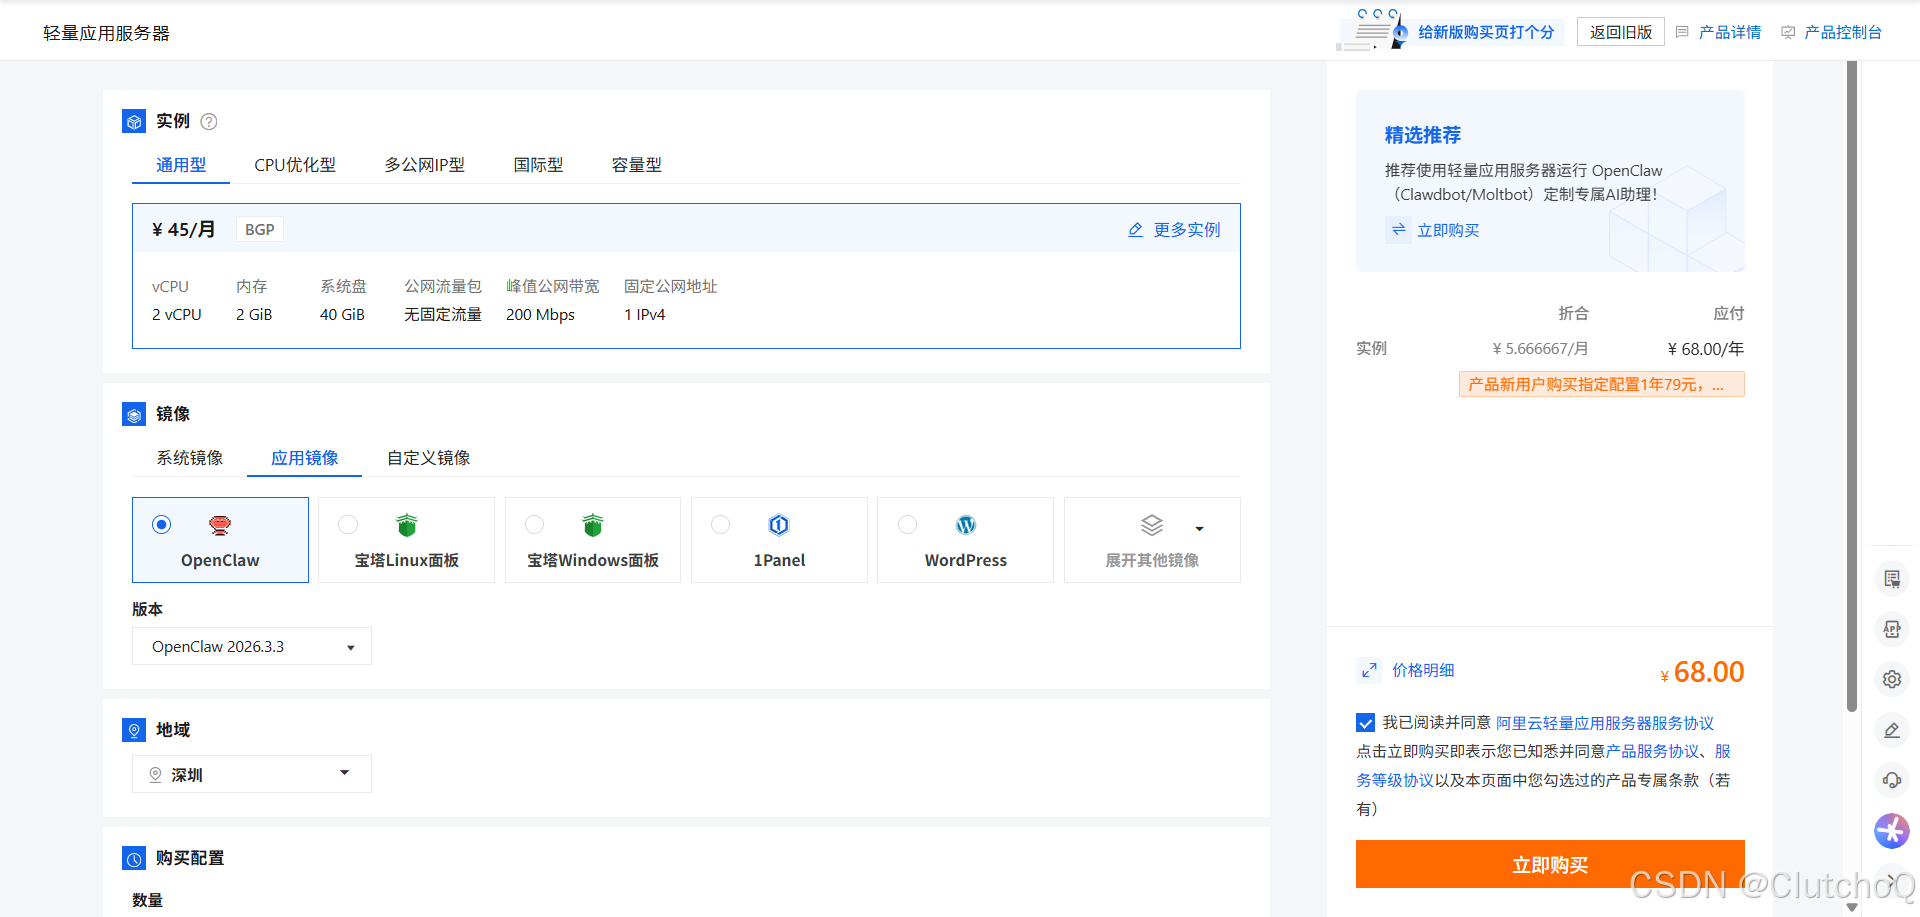Screen dimensions: 1920x917
Task: Click the pencil icon next to 更多实例
Action: point(1135,230)
